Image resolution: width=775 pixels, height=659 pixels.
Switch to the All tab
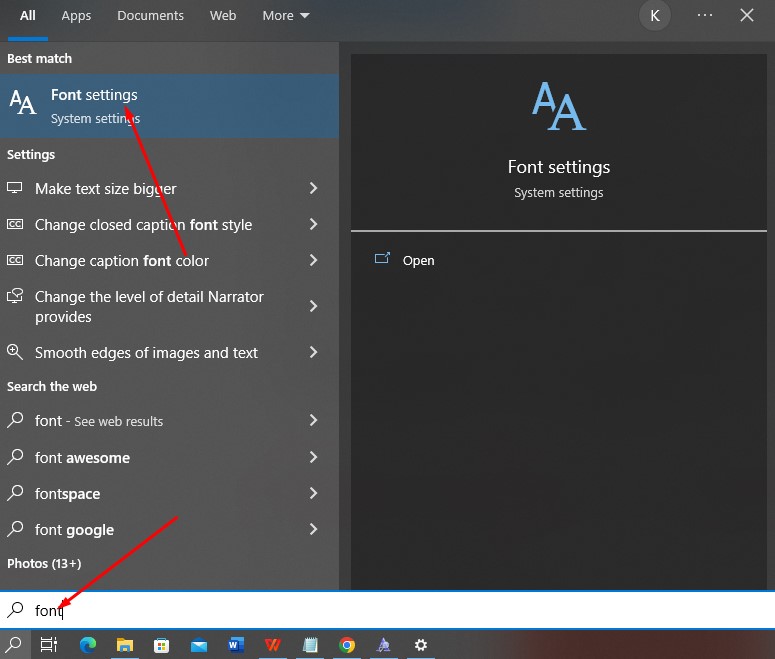[x=28, y=16]
